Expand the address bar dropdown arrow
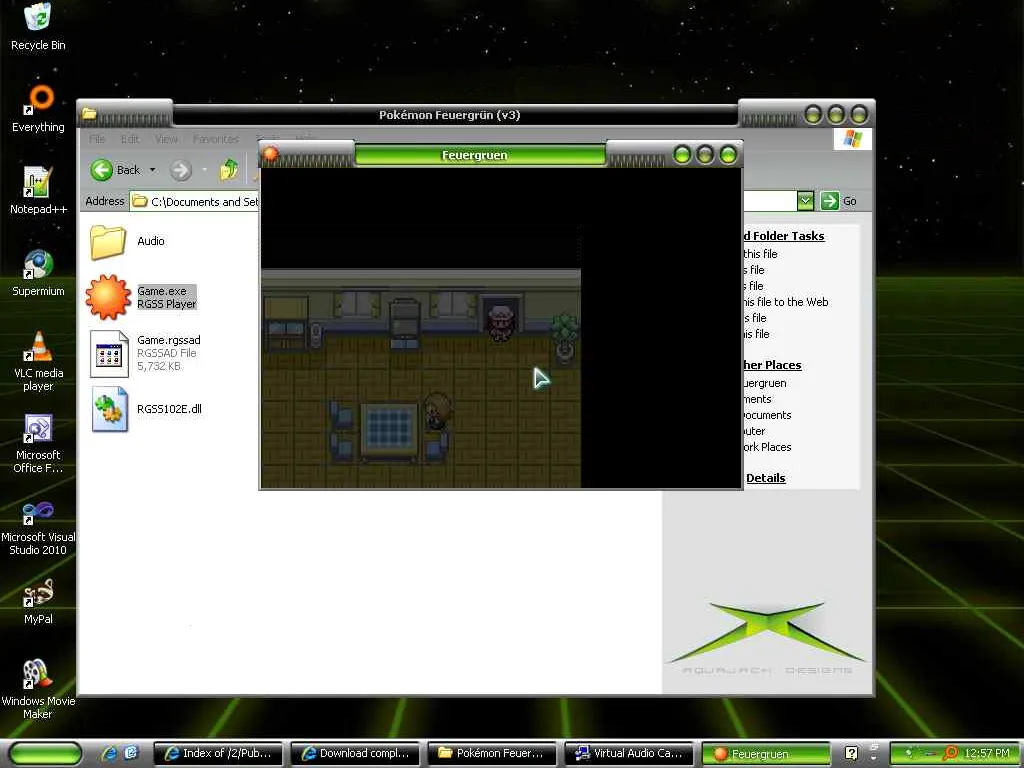This screenshot has width=1024, height=768. [805, 201]
